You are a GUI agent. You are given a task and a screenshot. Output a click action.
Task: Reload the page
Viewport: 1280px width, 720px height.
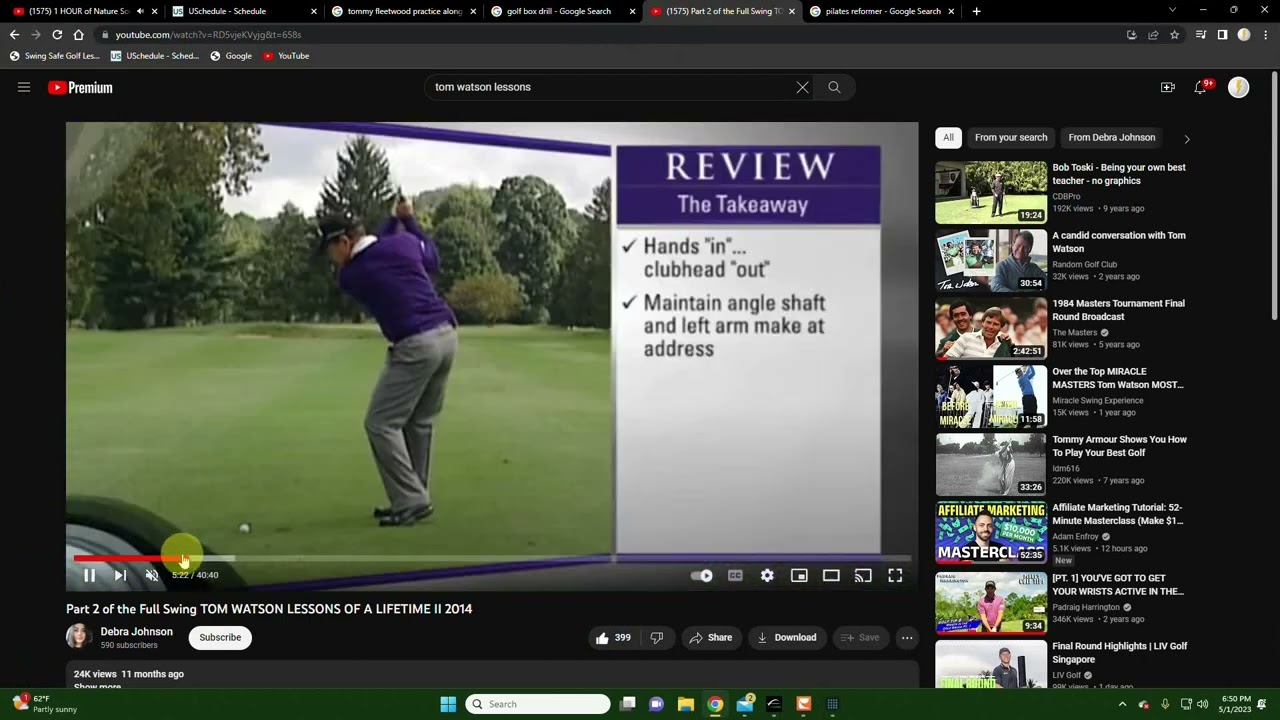pyautogui.click(x=57, y=34)
